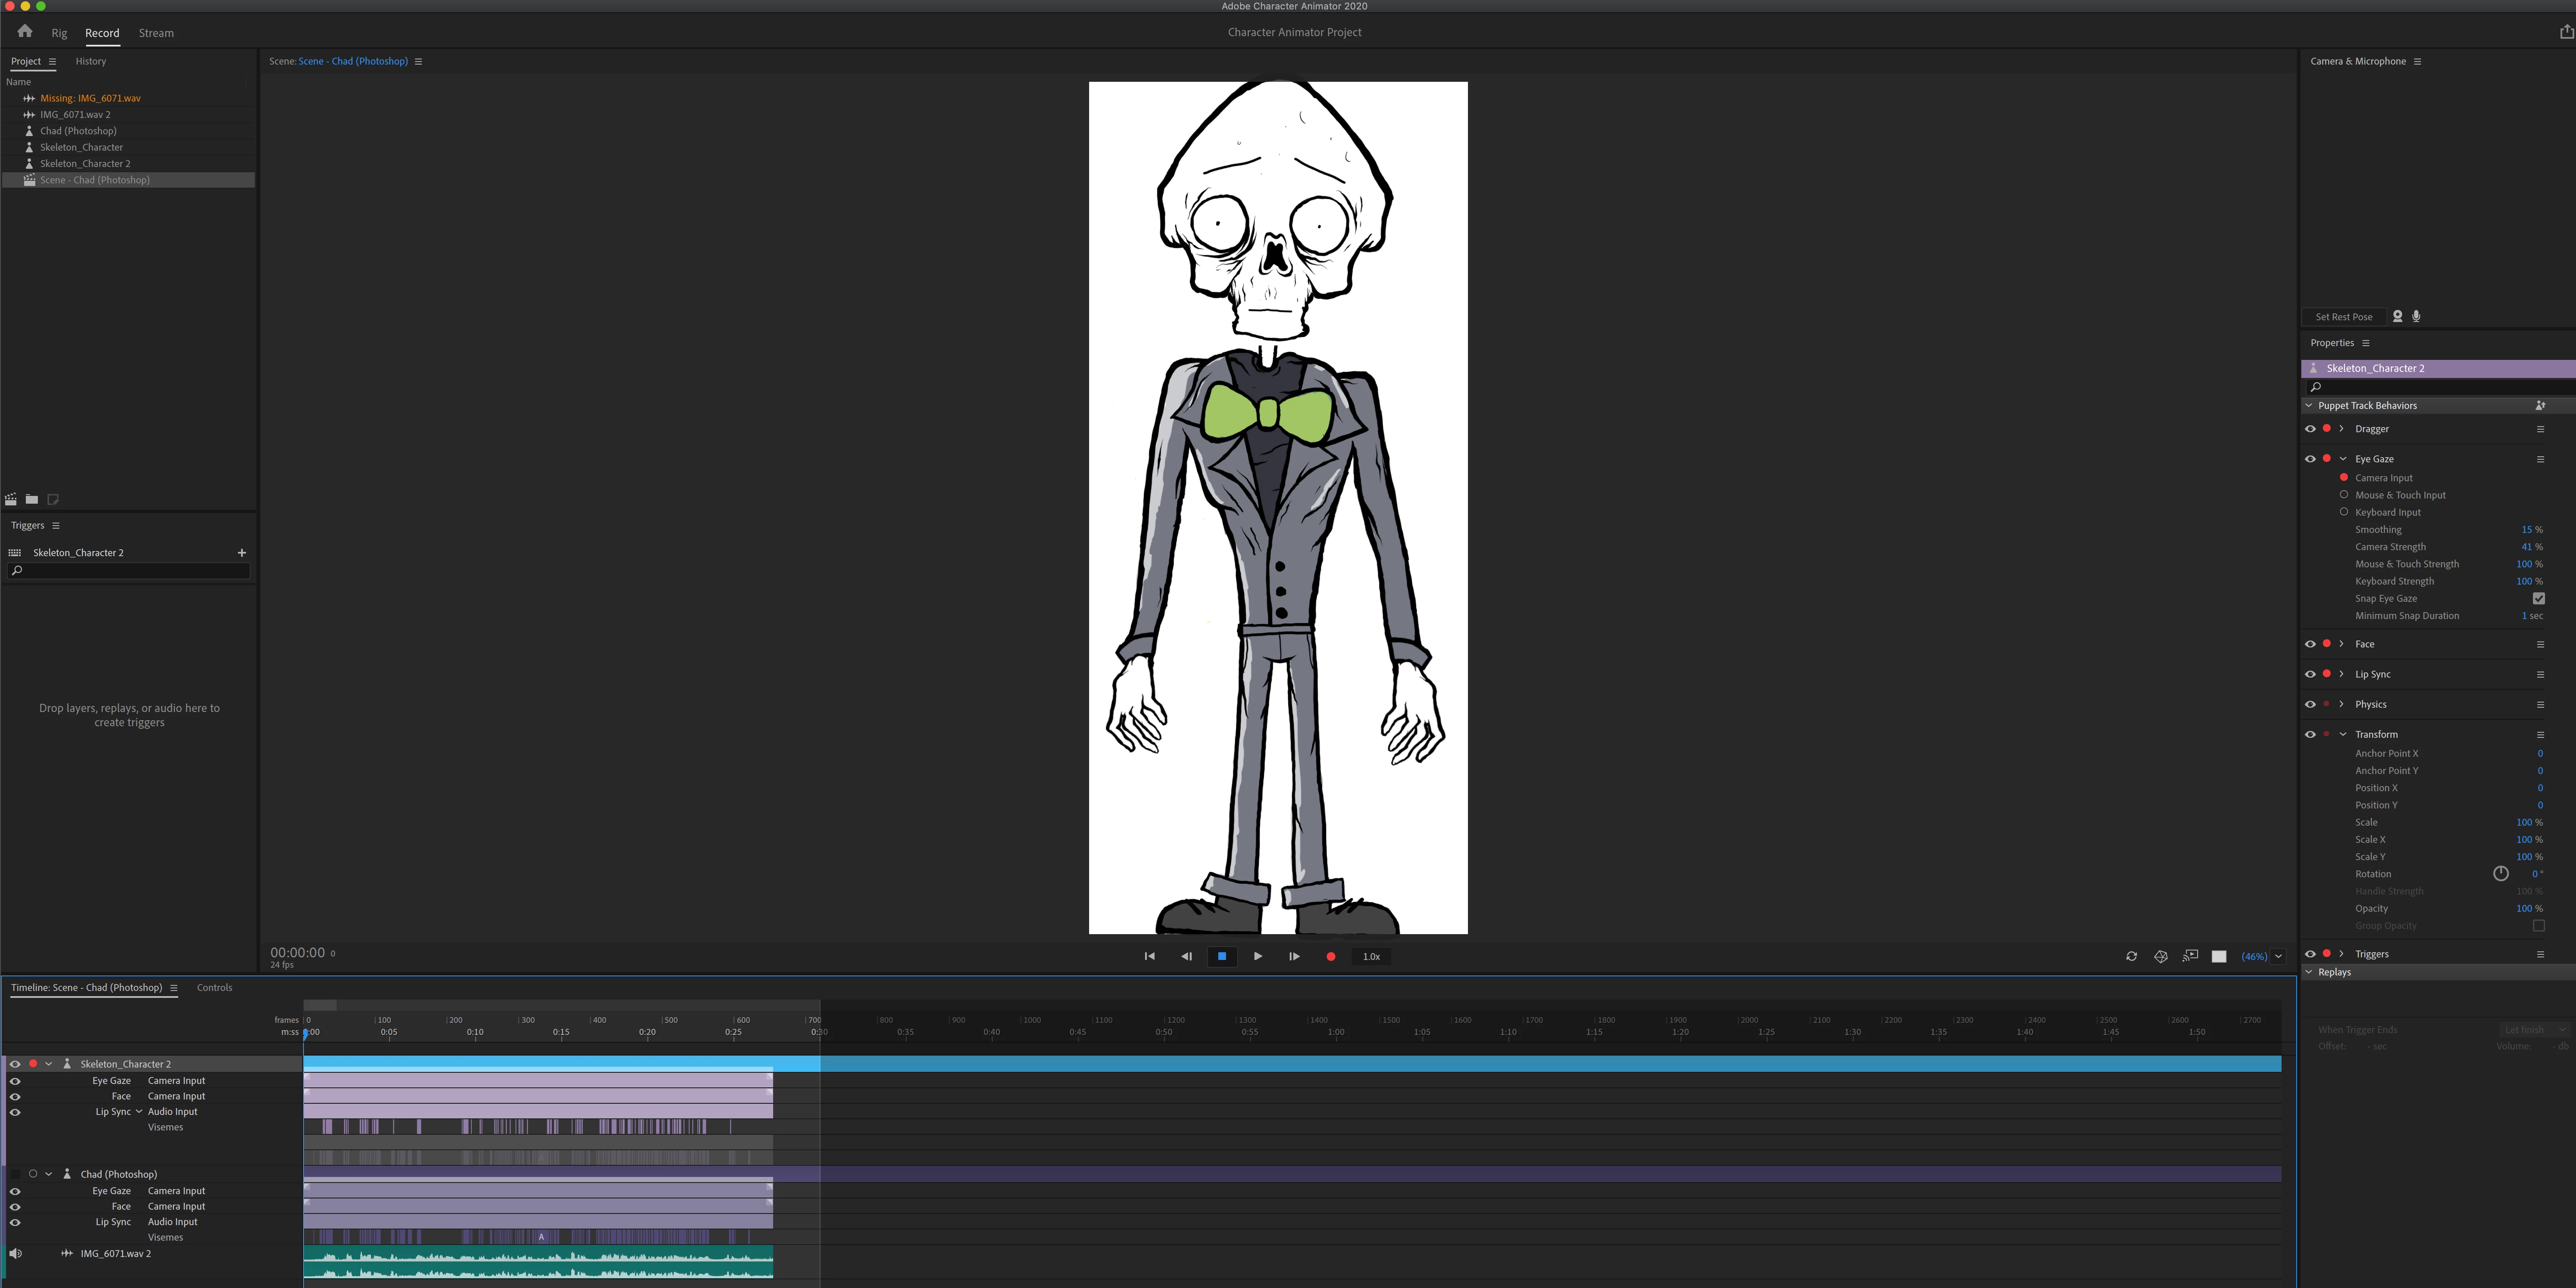Viewport: 2576px width, 1288px height.
Task: Click the stream/cast output icon
Action: coord(2190,956)
